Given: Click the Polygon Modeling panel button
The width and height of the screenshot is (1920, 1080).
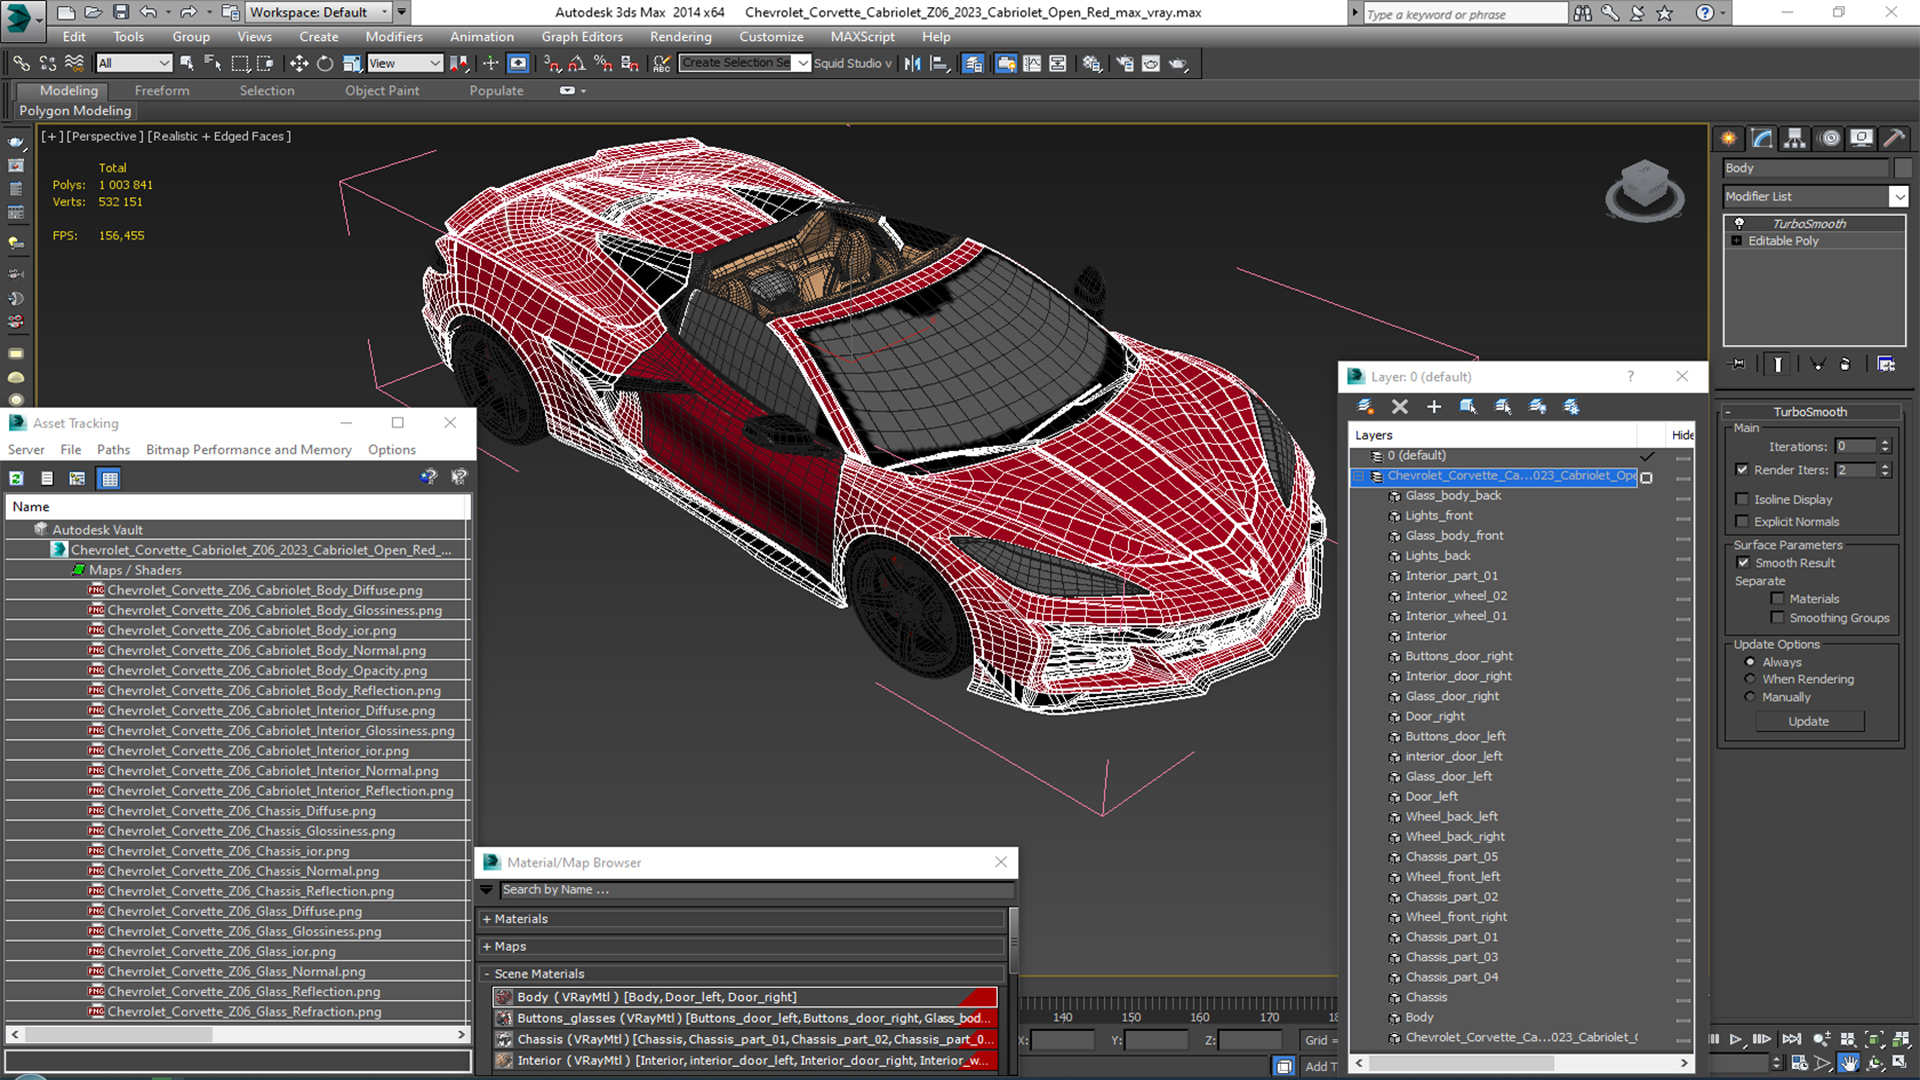Looking at the screenshot, I should pyautogui.click(x=75, y=111).
